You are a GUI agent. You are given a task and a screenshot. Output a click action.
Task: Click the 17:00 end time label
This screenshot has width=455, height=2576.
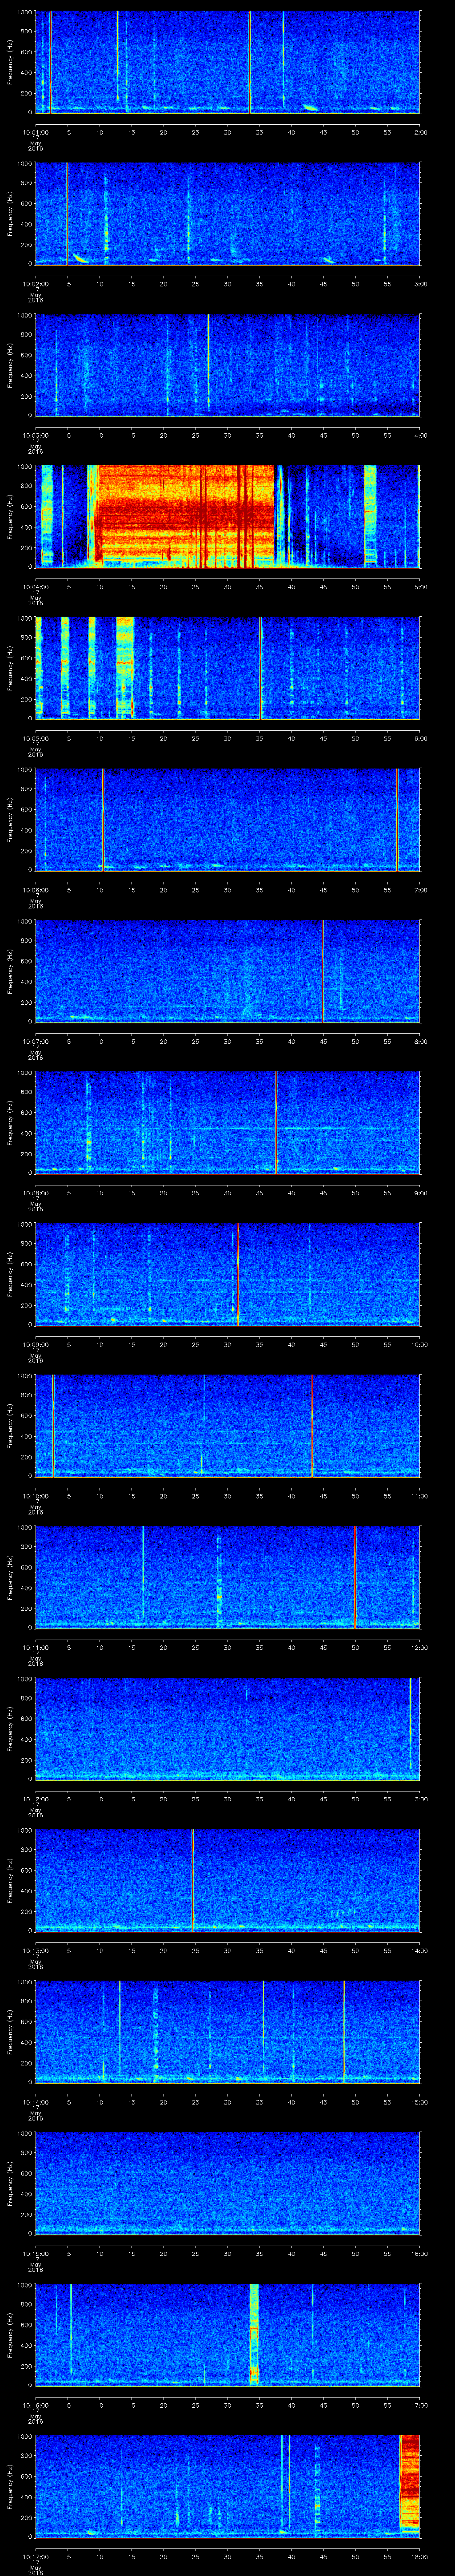coord(420,2405)
